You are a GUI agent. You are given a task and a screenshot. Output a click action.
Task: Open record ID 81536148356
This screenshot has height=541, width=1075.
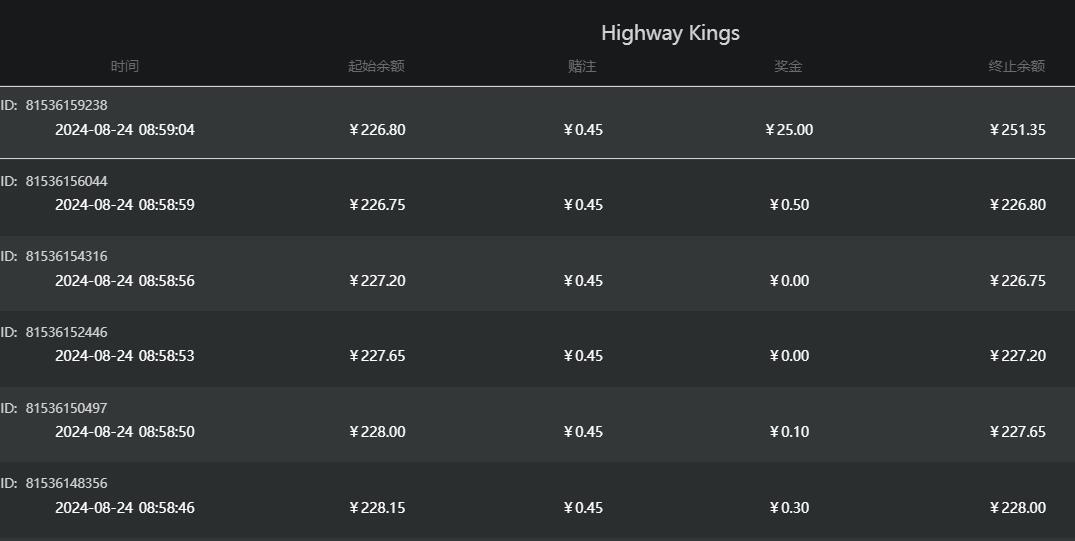(x=66, y=483)
